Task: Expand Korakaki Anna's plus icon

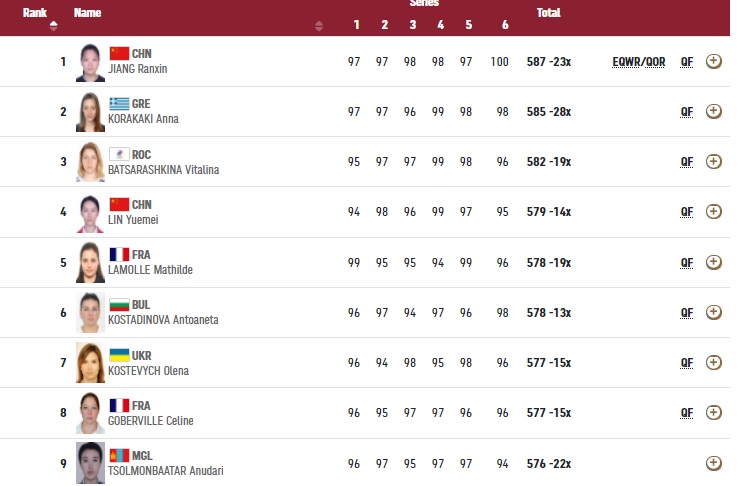Action: 713,111
